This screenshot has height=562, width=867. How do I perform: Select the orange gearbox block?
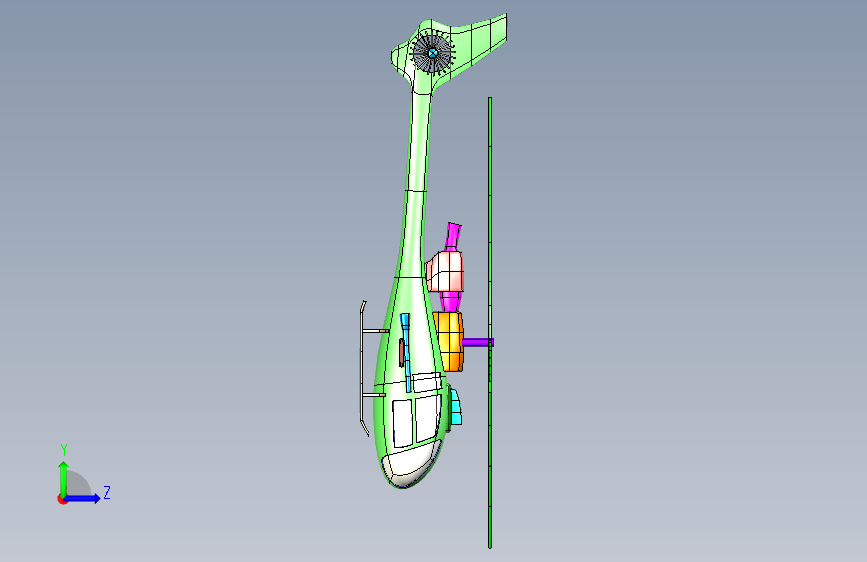[x=449, y=341]
